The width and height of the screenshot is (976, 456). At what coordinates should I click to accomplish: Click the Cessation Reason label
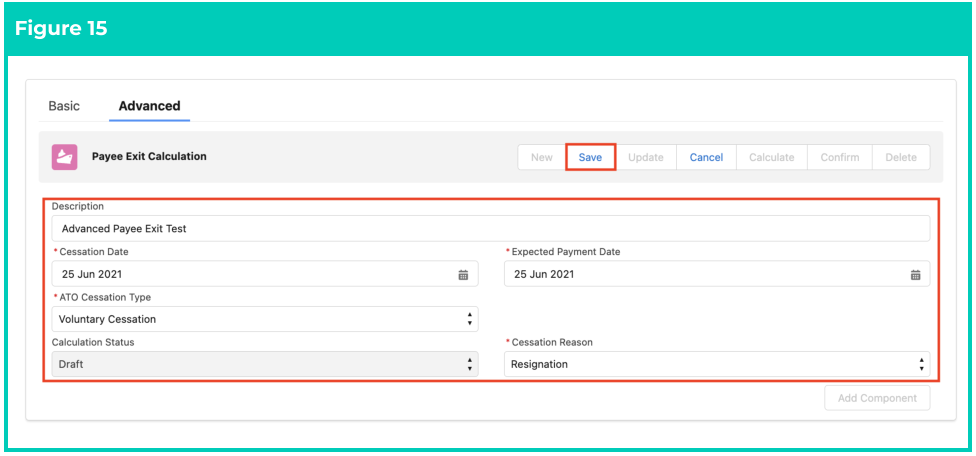point(552,342)
